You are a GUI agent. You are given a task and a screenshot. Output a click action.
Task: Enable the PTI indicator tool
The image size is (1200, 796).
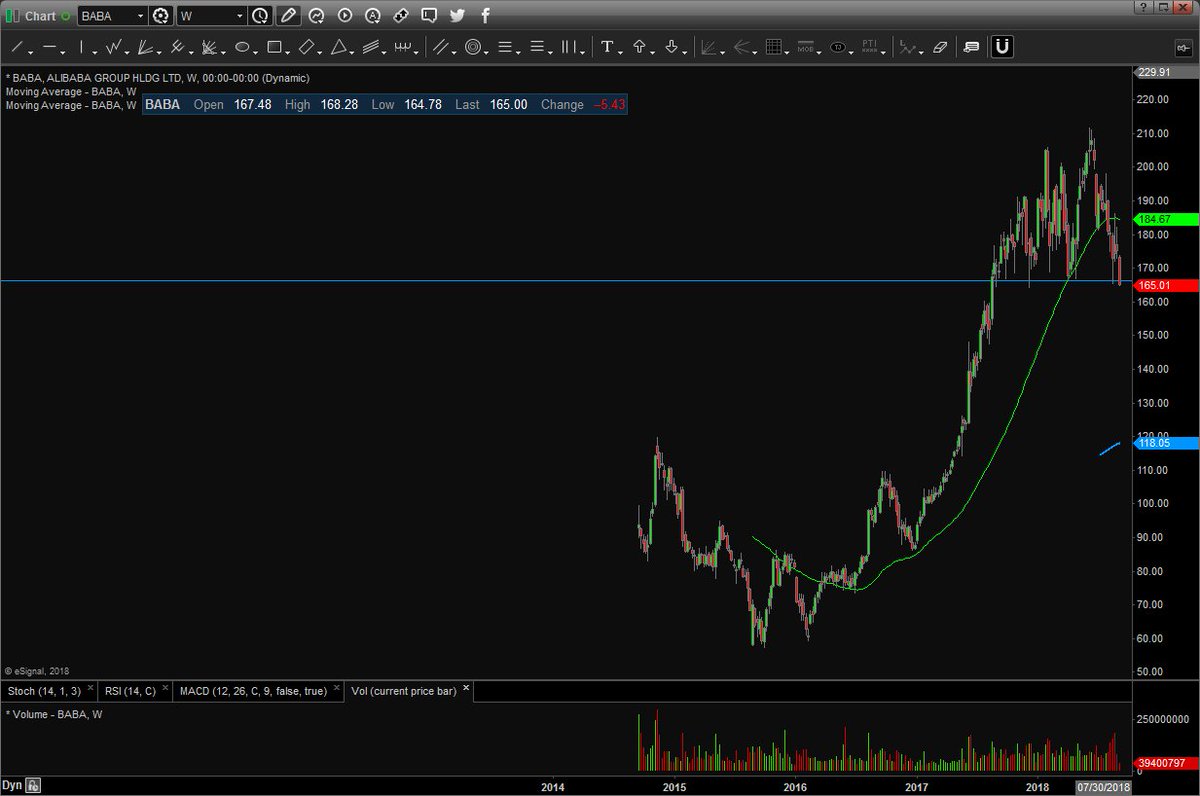coord(870,46)
